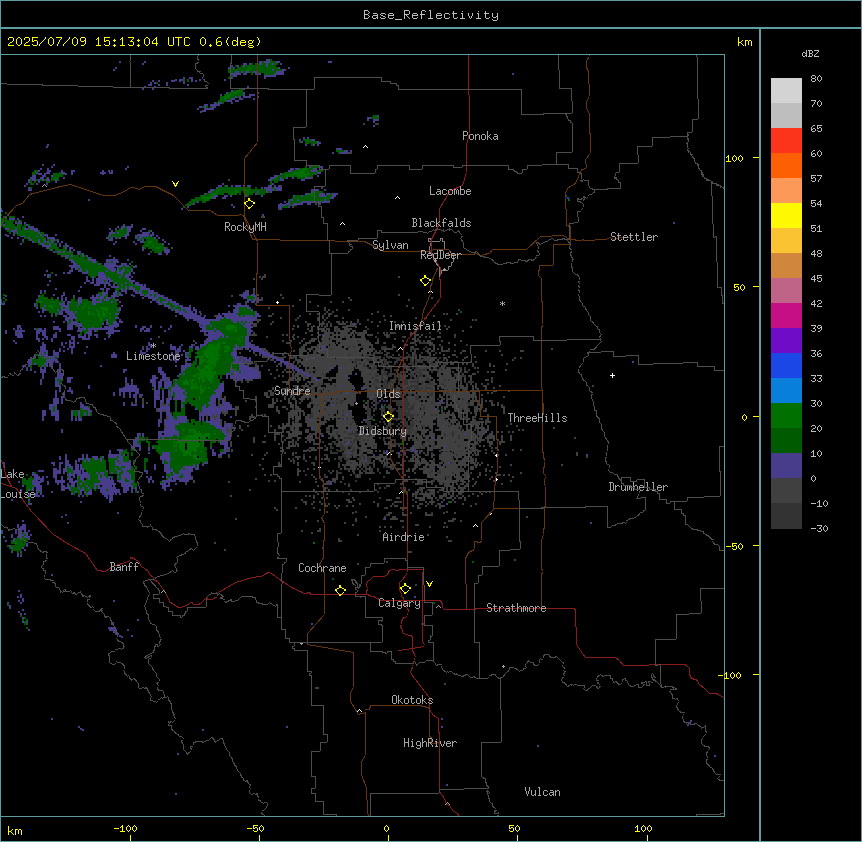Select the Calgary city label
The image size is (862, 842).
(x=399, y=603)
